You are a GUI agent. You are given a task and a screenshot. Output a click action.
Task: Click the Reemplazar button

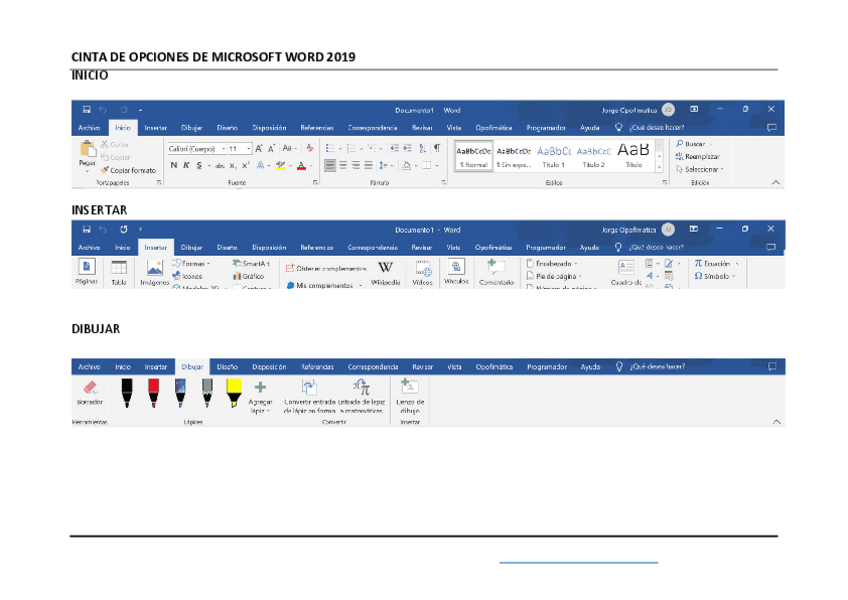click(x=698, y=156)
